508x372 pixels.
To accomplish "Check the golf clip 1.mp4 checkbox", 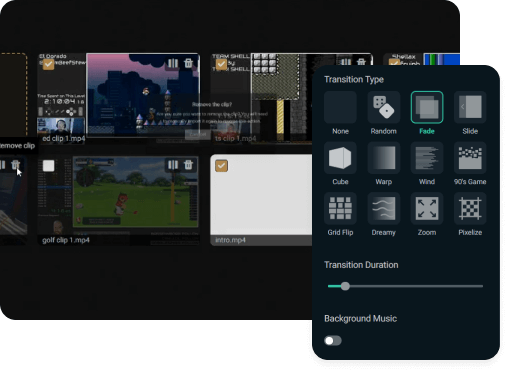I will 48,166.
